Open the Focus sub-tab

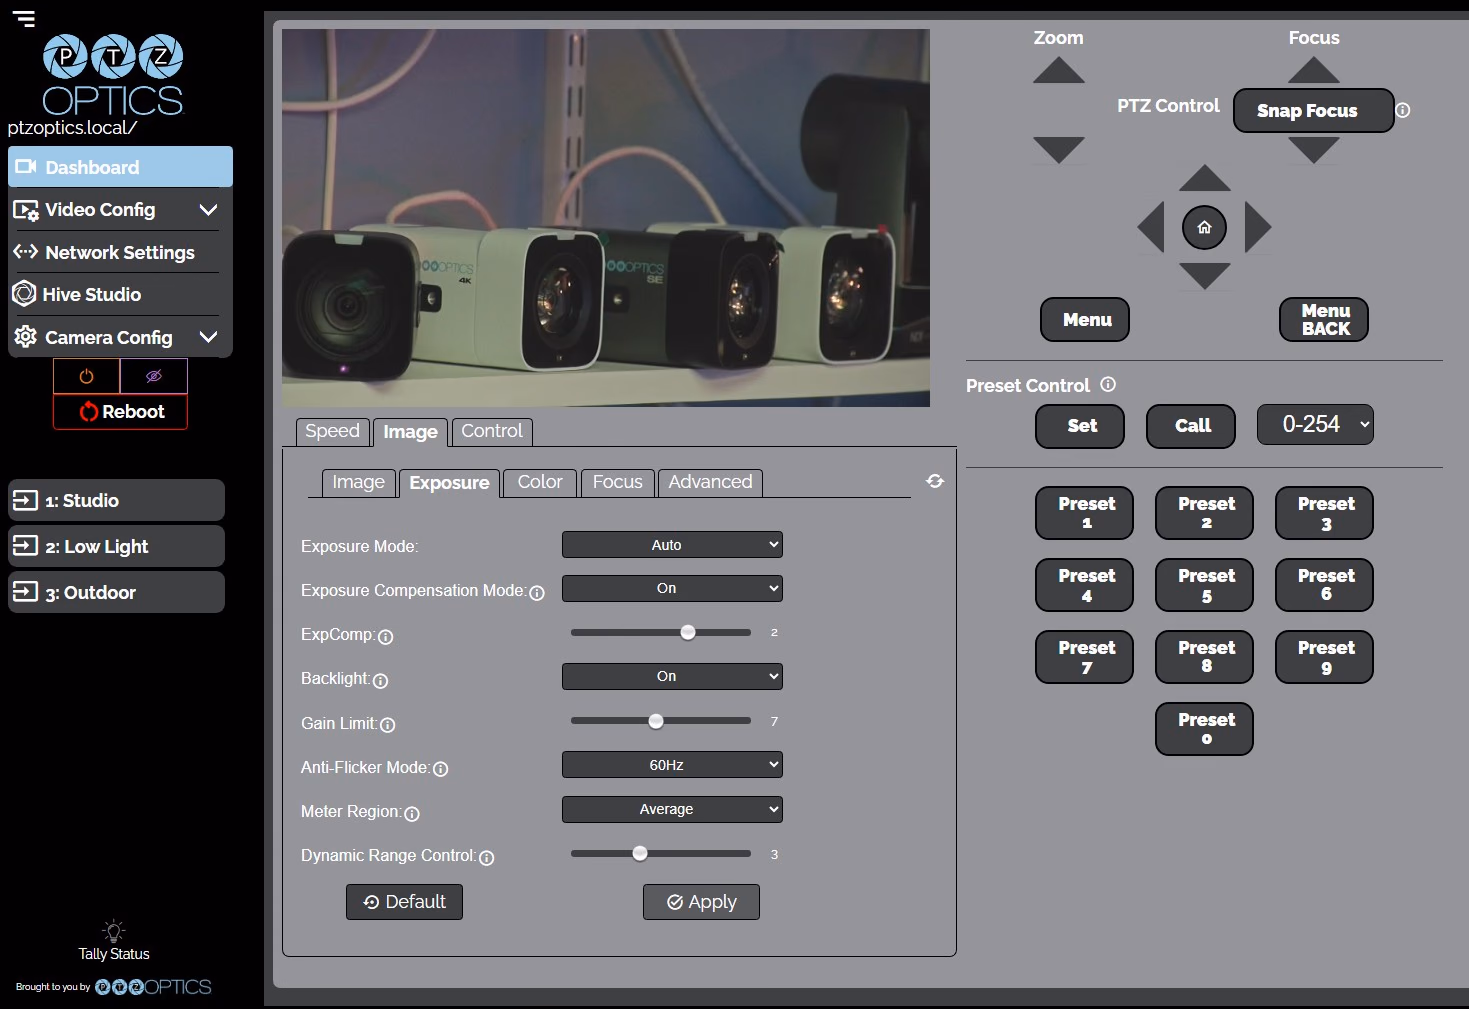coord(617,482)
